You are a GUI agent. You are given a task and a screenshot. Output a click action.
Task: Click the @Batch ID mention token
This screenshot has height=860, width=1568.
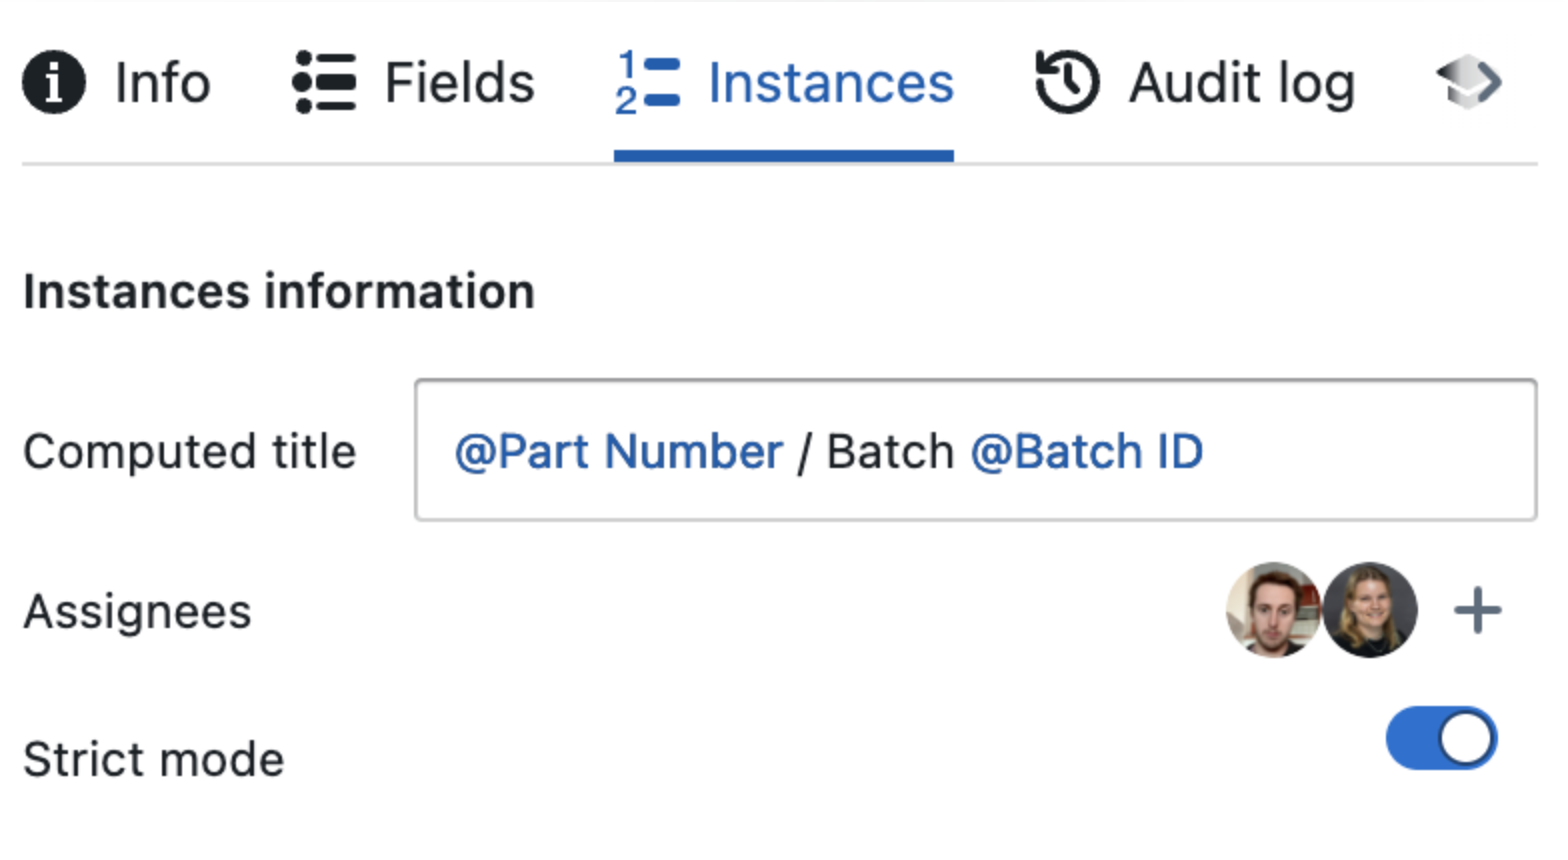tap(1087, 452)
